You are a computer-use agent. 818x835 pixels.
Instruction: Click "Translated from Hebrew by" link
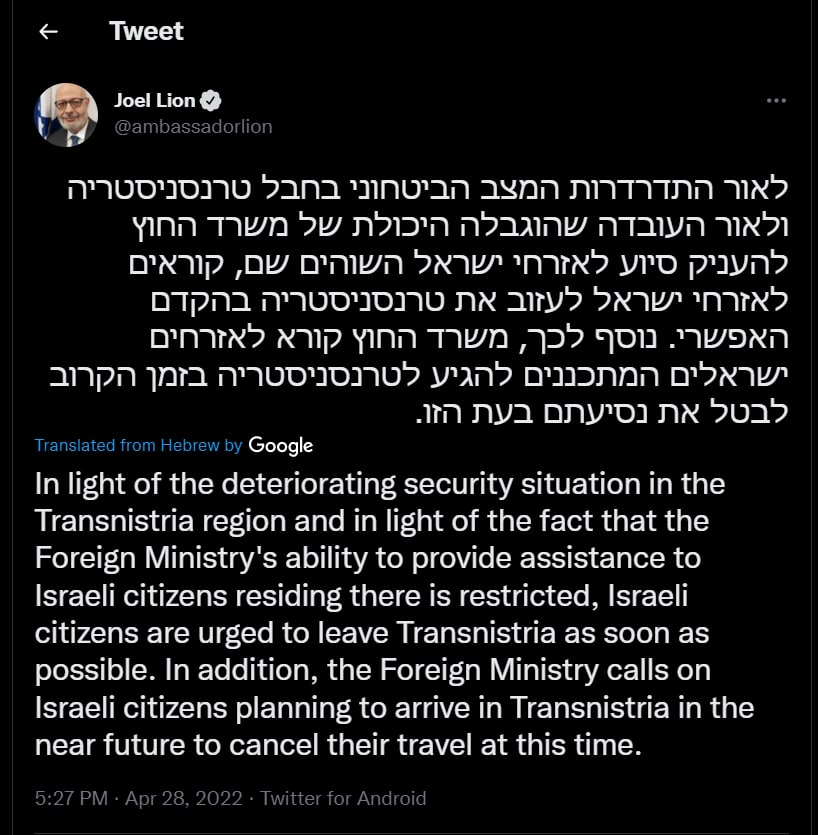tap(138, 445)
